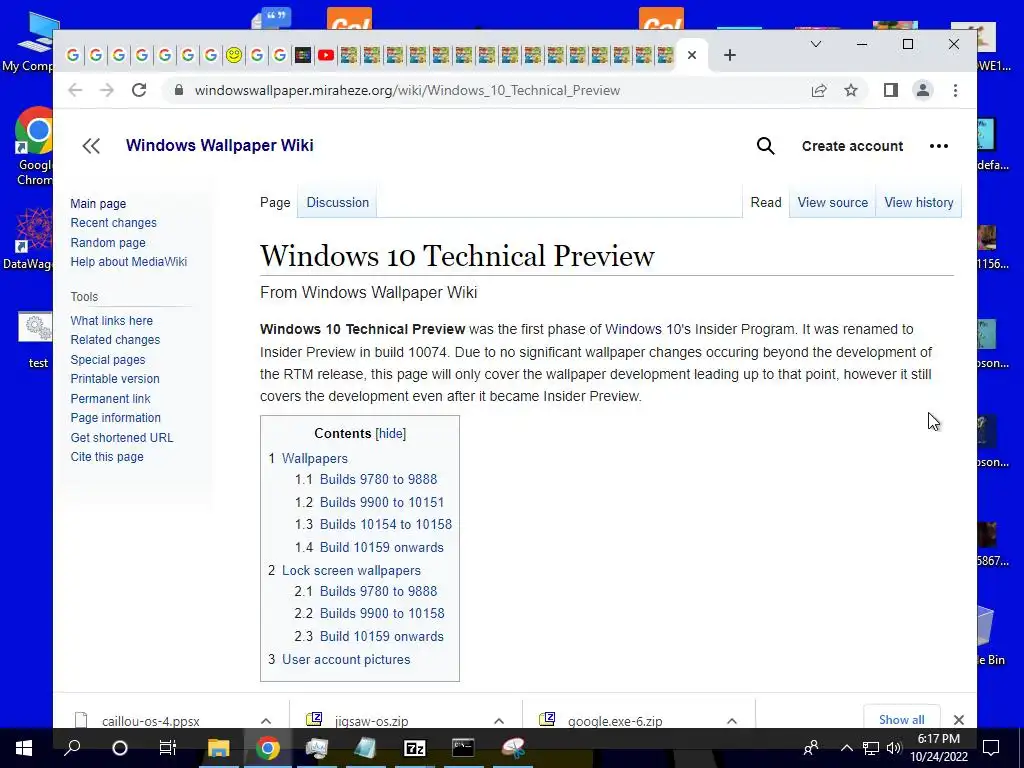Screen dimensions: 1024x768
Task: Collapse the wiki sidebar with double chevron
Action: click(91, 146)
